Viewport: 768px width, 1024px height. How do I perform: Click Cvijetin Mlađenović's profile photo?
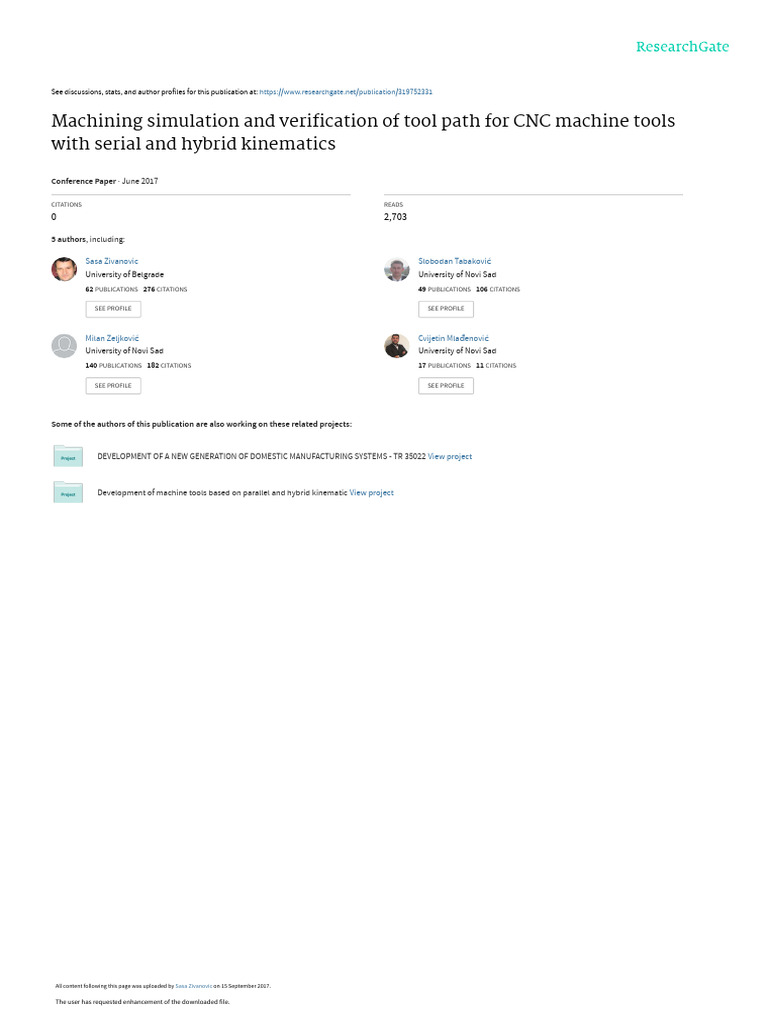(397, 346)
